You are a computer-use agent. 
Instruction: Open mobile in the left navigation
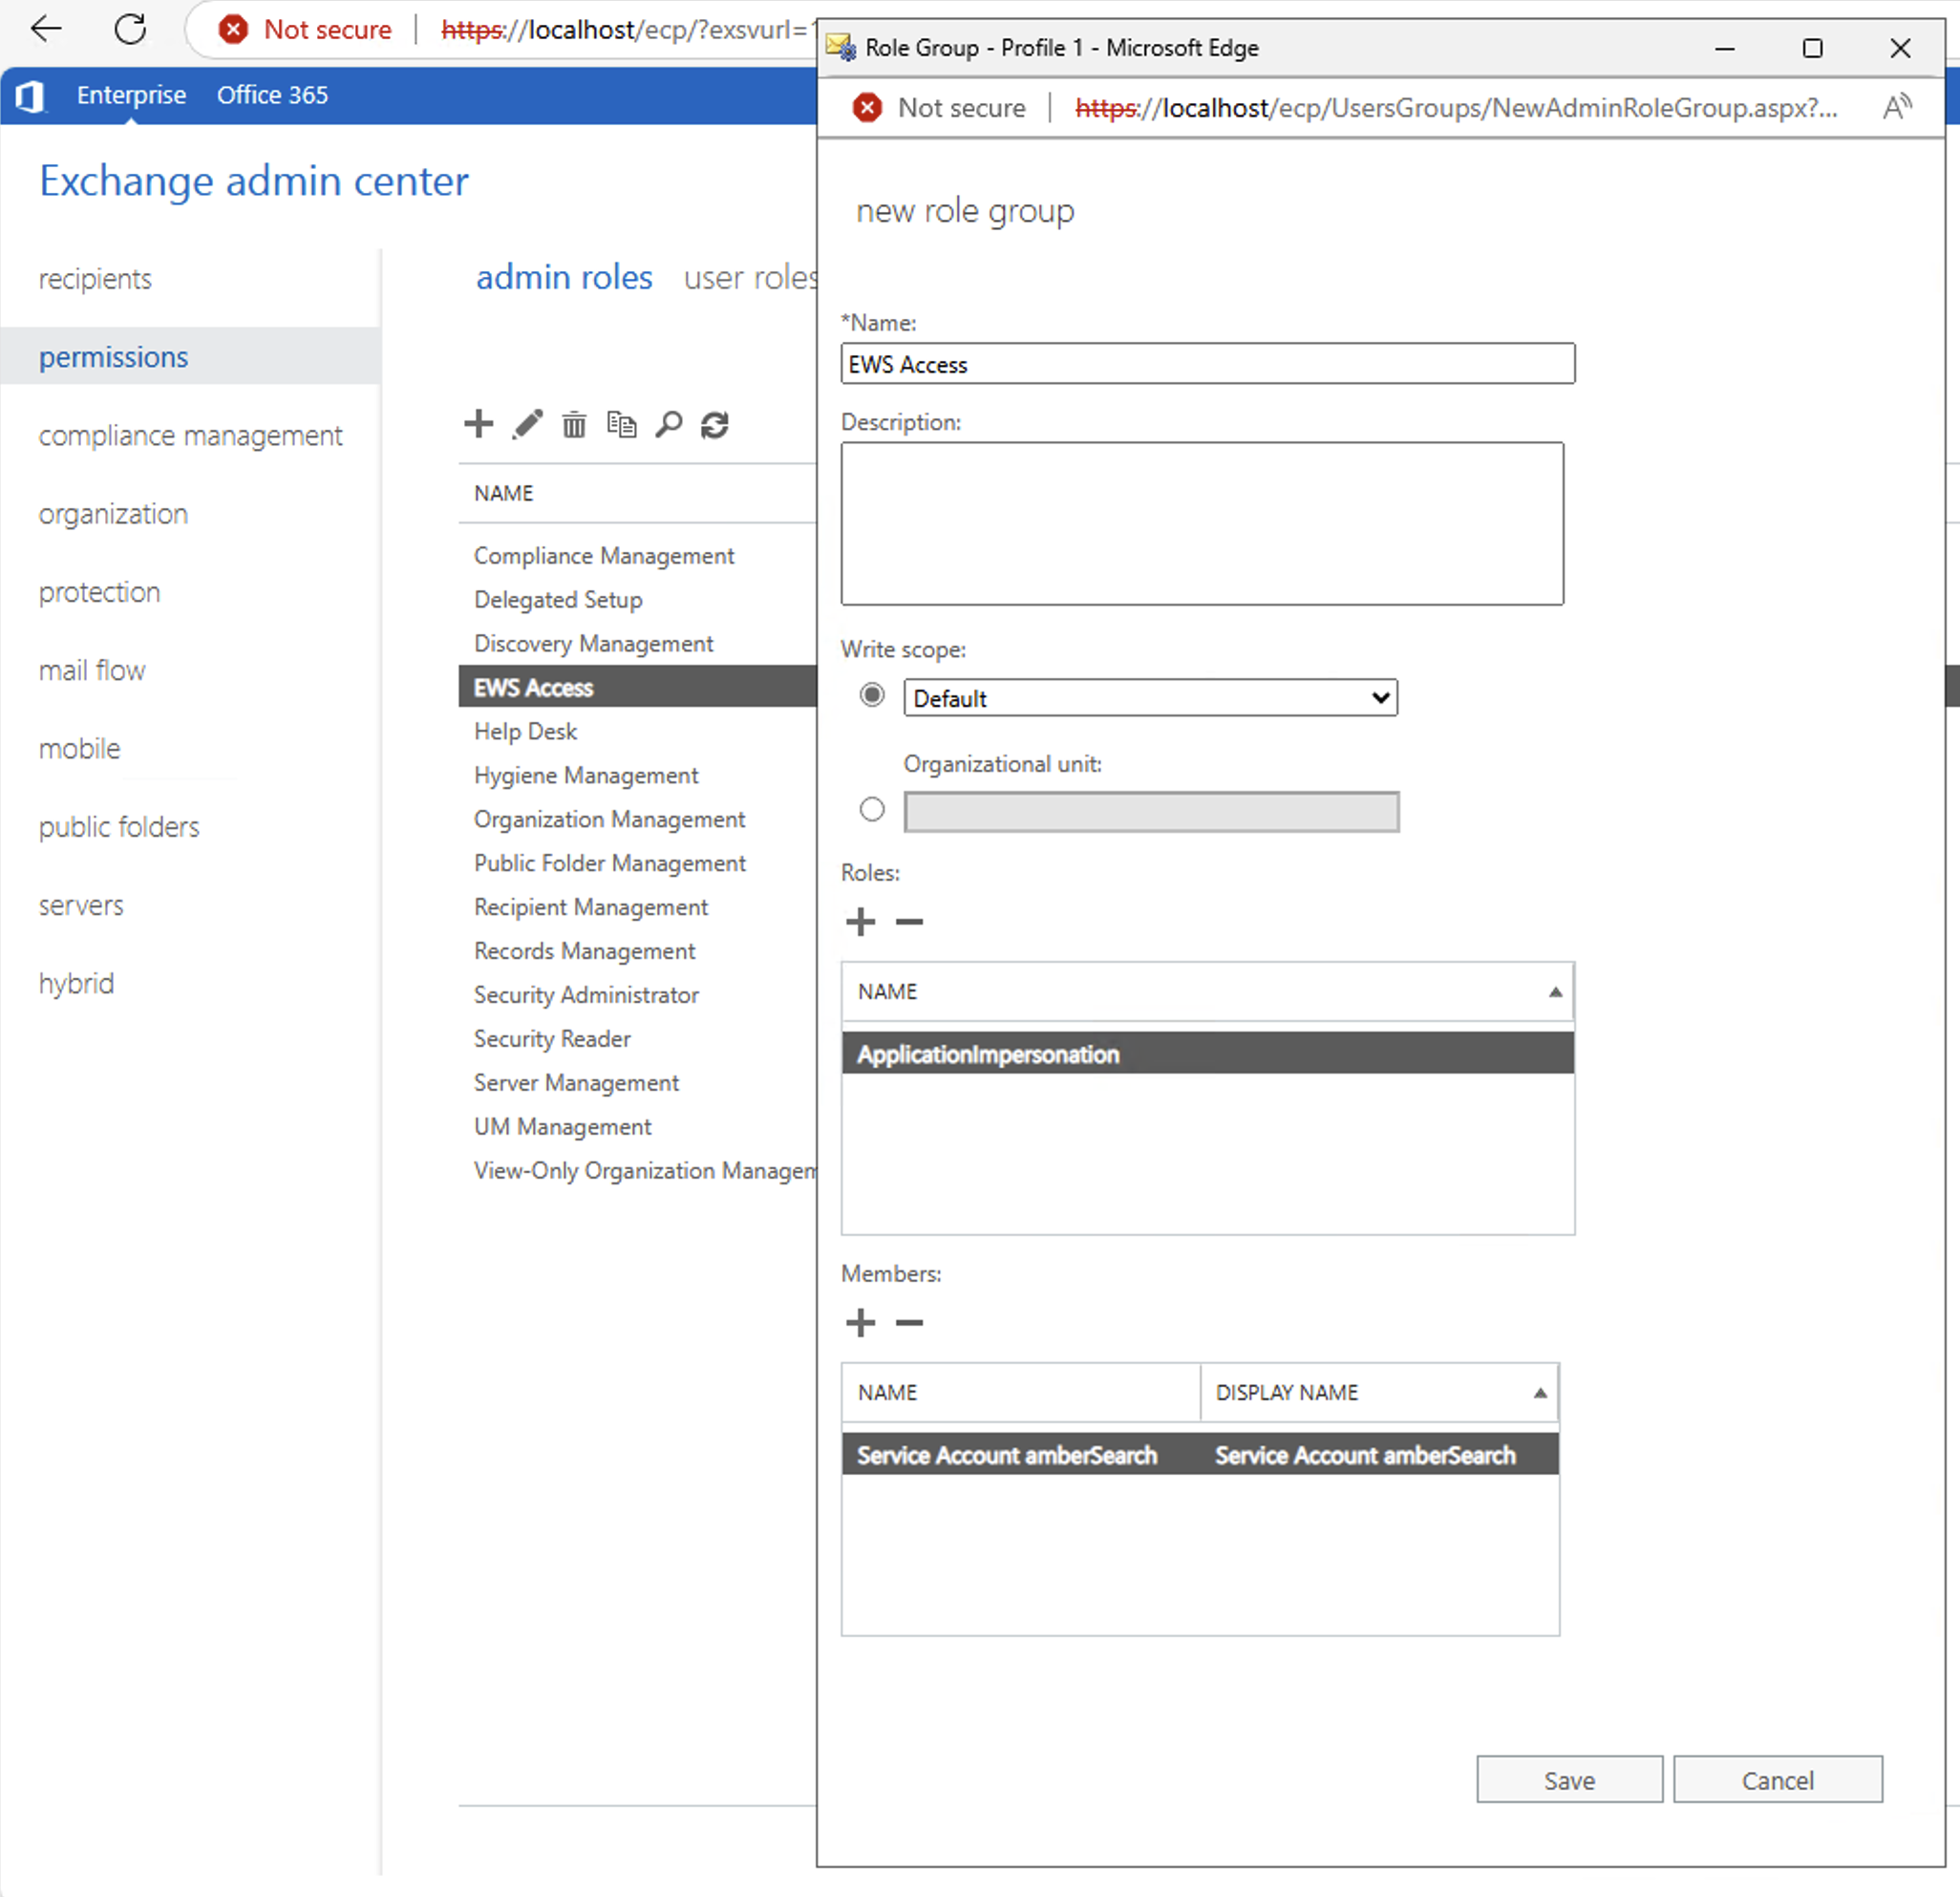point(79,749)
